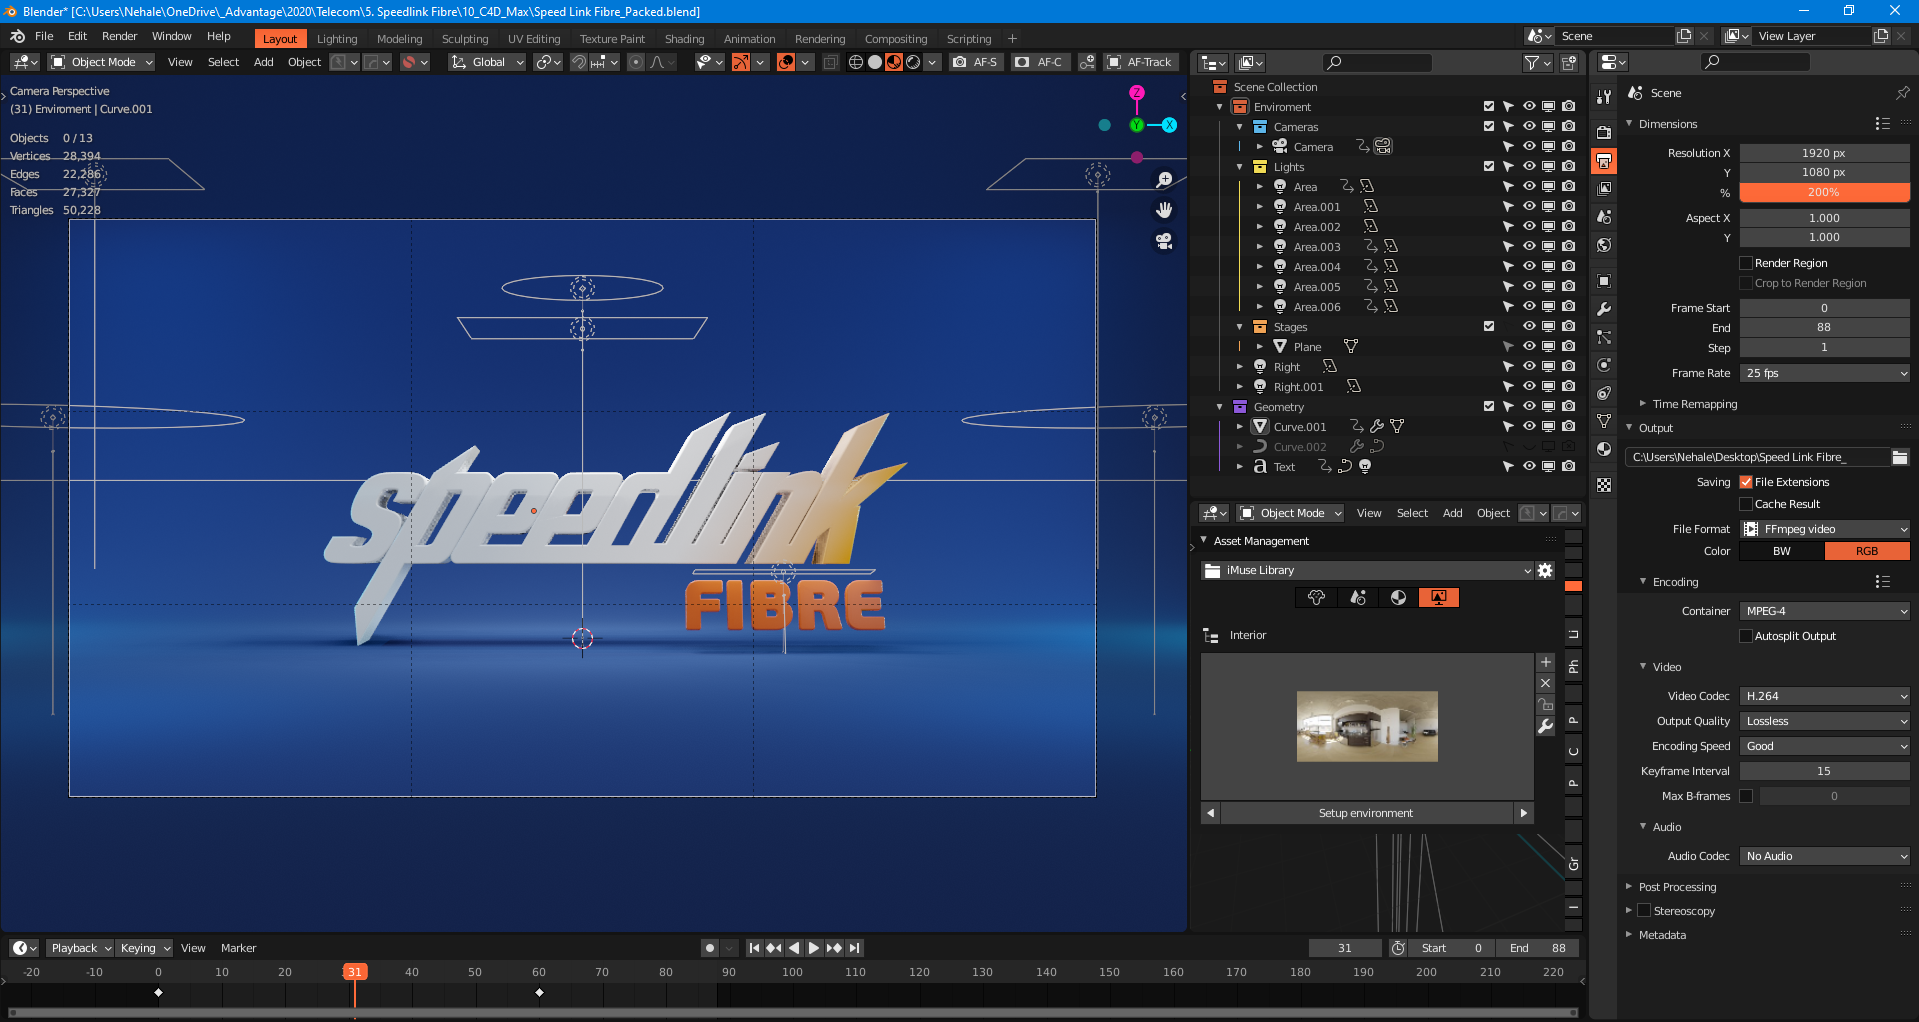Open the Physics properties tab
1919x1022 pixels.
point(1604,365)
